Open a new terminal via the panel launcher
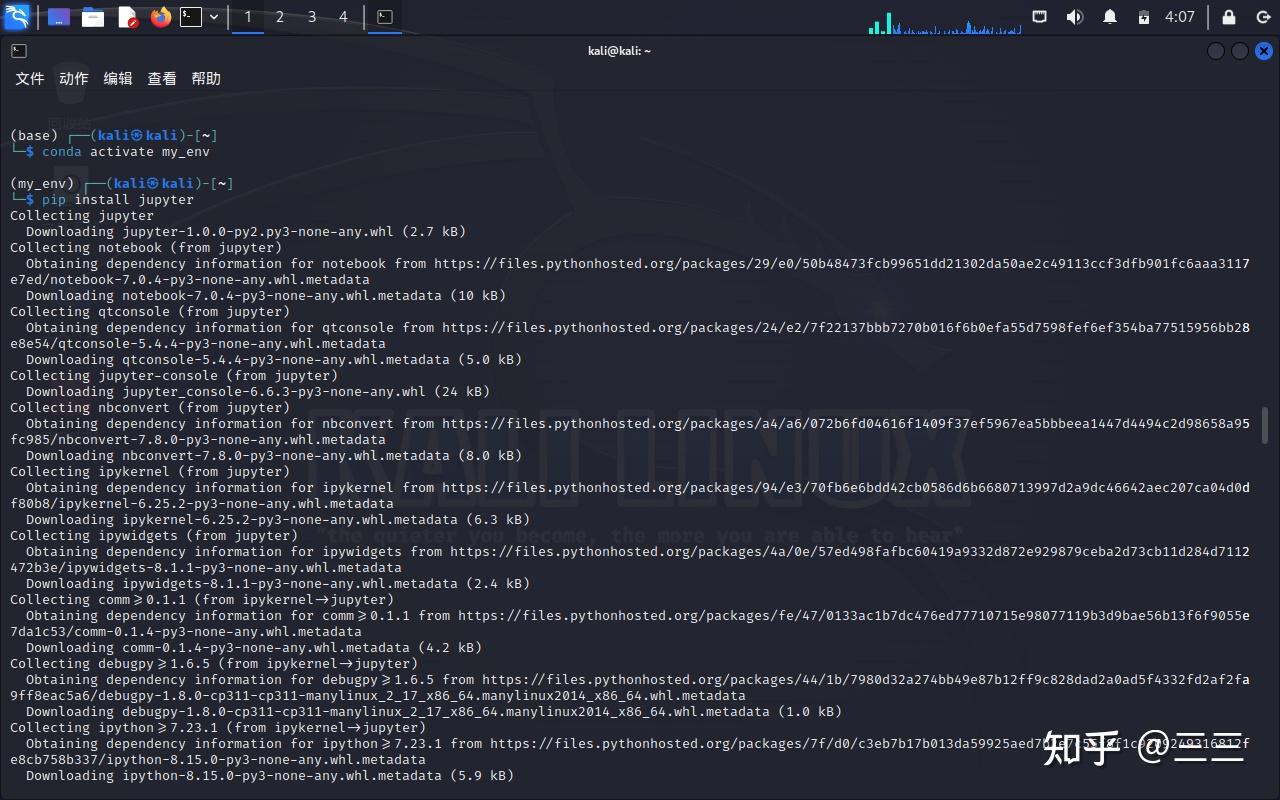 click(x=190, y=16)
